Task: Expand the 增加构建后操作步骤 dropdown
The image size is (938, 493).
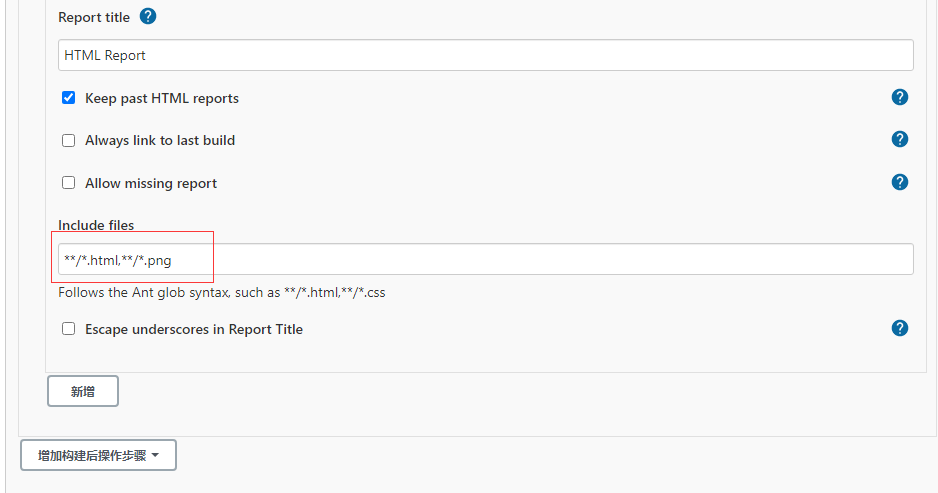Action: pyautogui.click(x=98, y=455)
